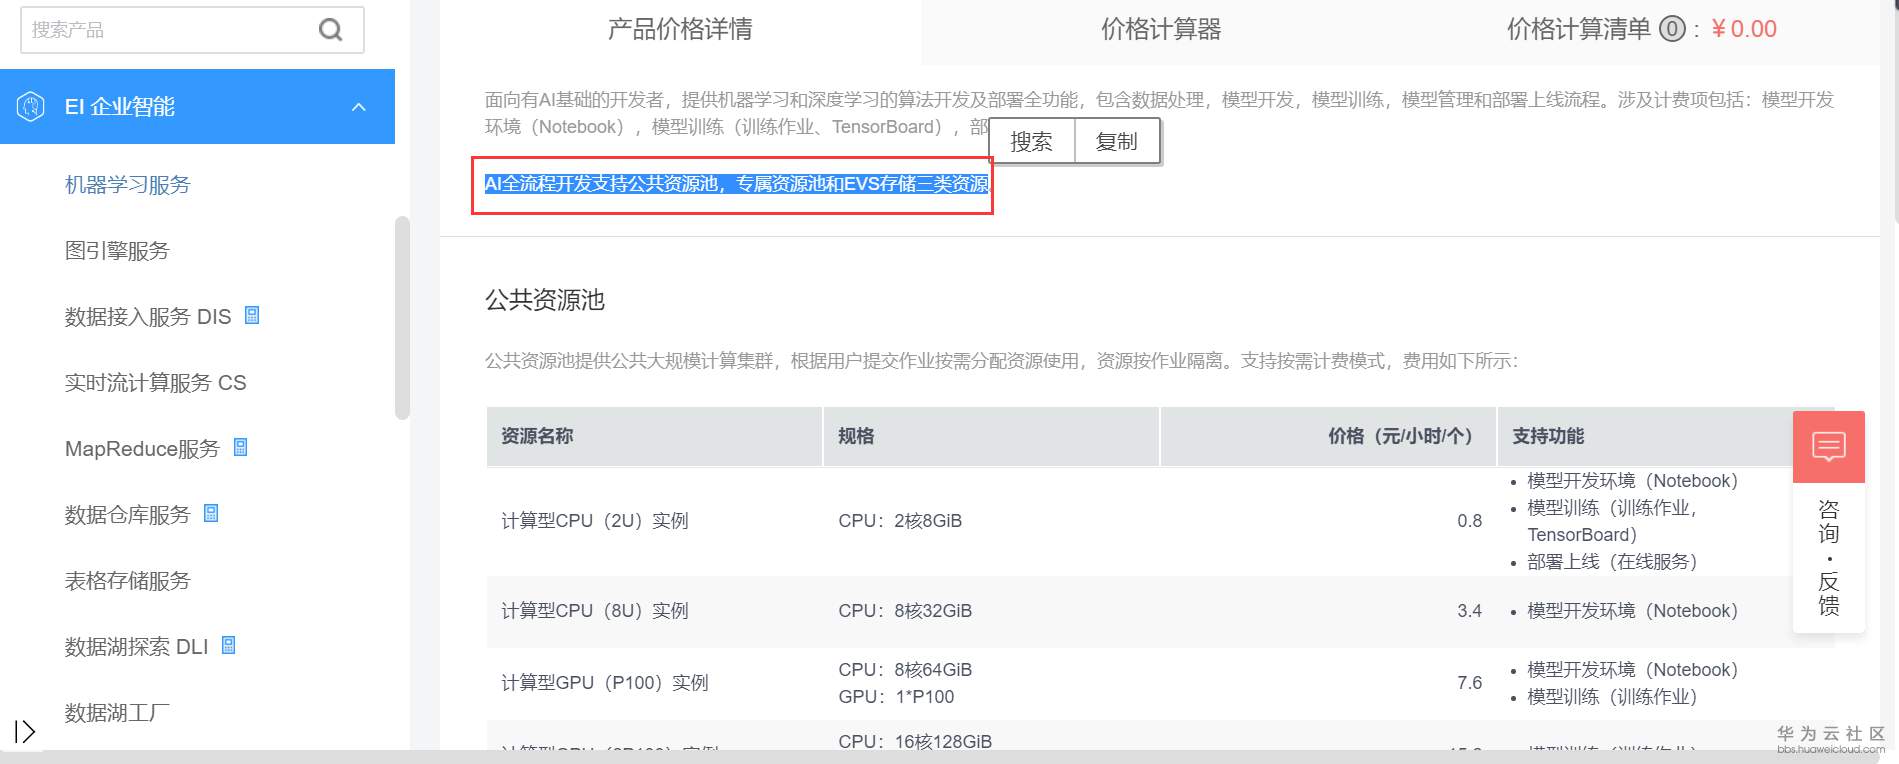Click the ¥0.00 total price
Image resolution: width=1899 pixels, height=764 pixels.
click(1744, 29)
